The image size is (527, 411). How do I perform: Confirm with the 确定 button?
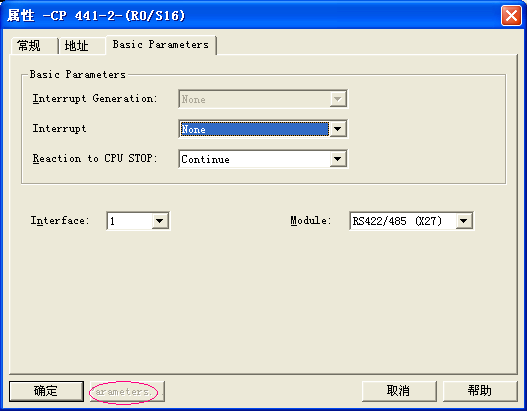click(46, 391)
